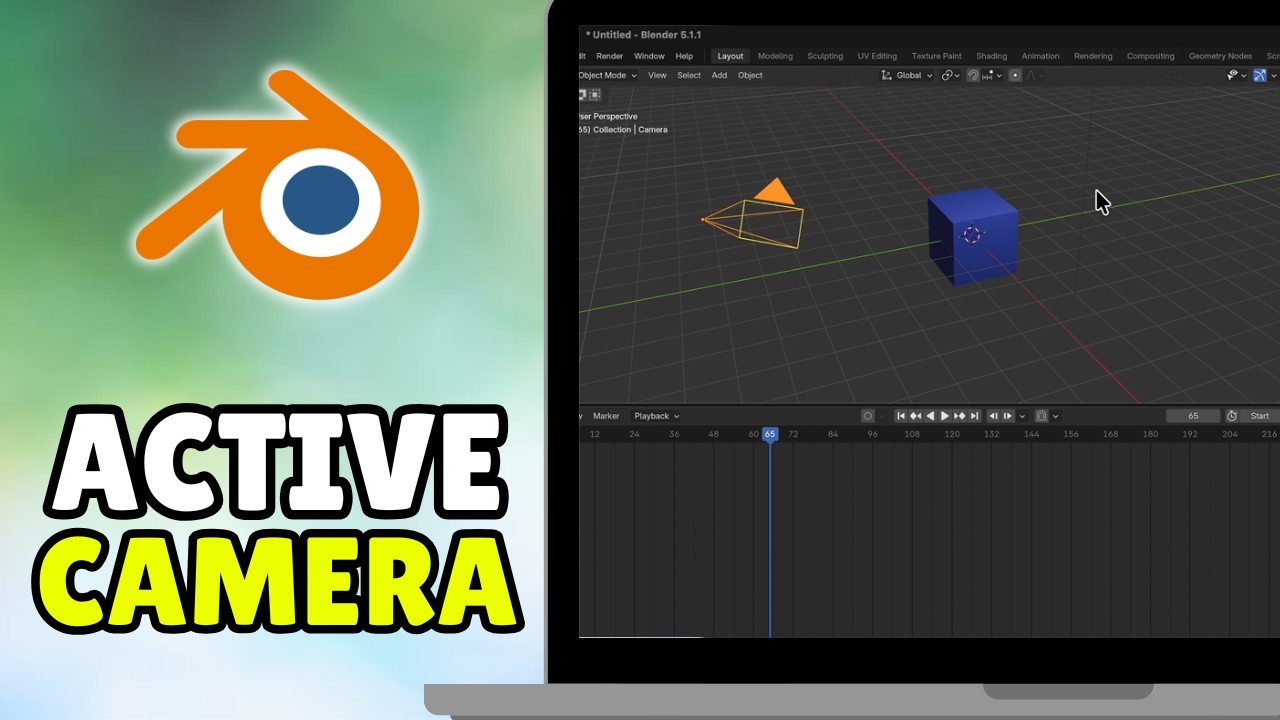This screenshot has width=1280, height=720.
Task: Step back one frame in the timeline
Action: click(x=994, y=416)
